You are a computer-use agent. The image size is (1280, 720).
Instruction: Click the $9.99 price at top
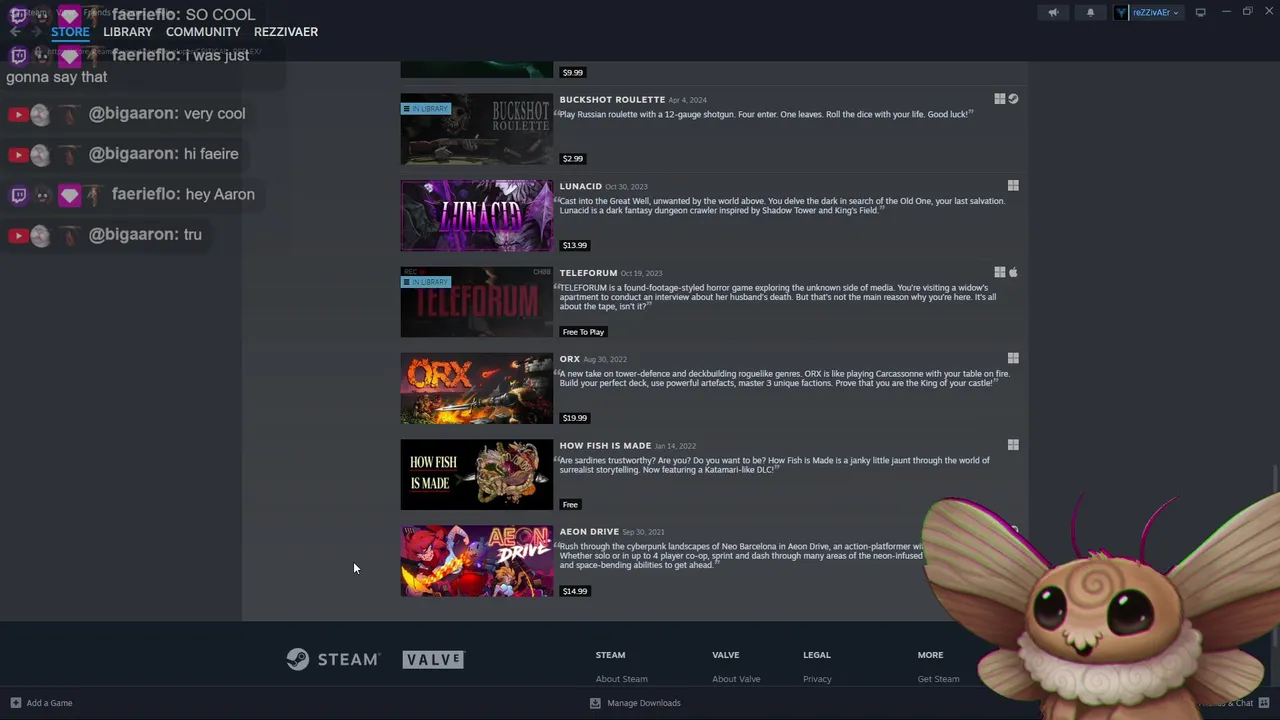[x=572, y=72]
